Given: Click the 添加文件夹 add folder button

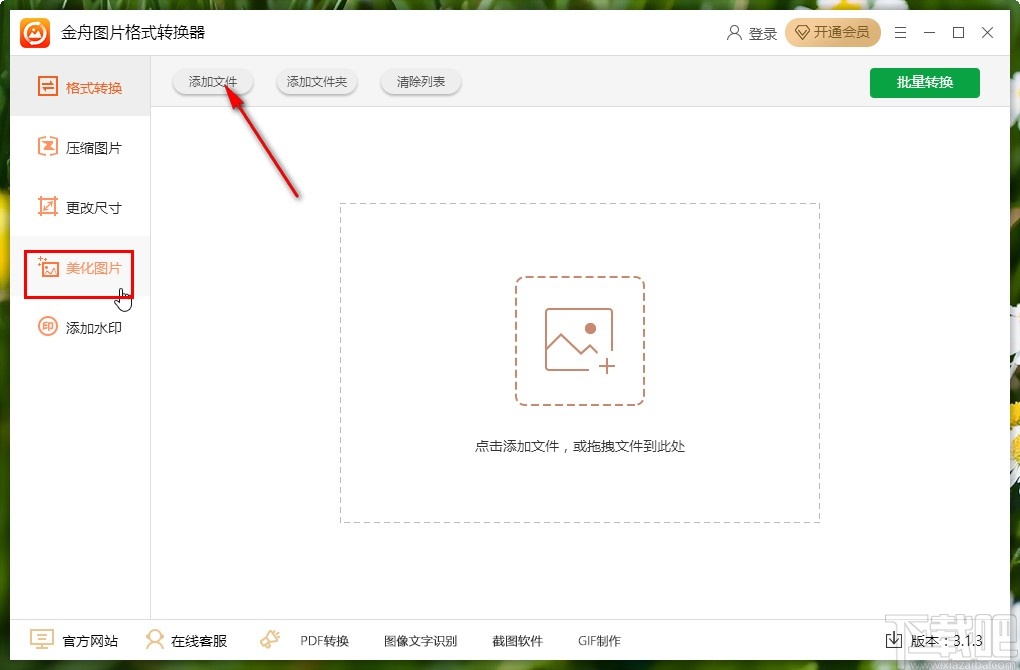Looking at the screenshot, I should pos(316,83).
